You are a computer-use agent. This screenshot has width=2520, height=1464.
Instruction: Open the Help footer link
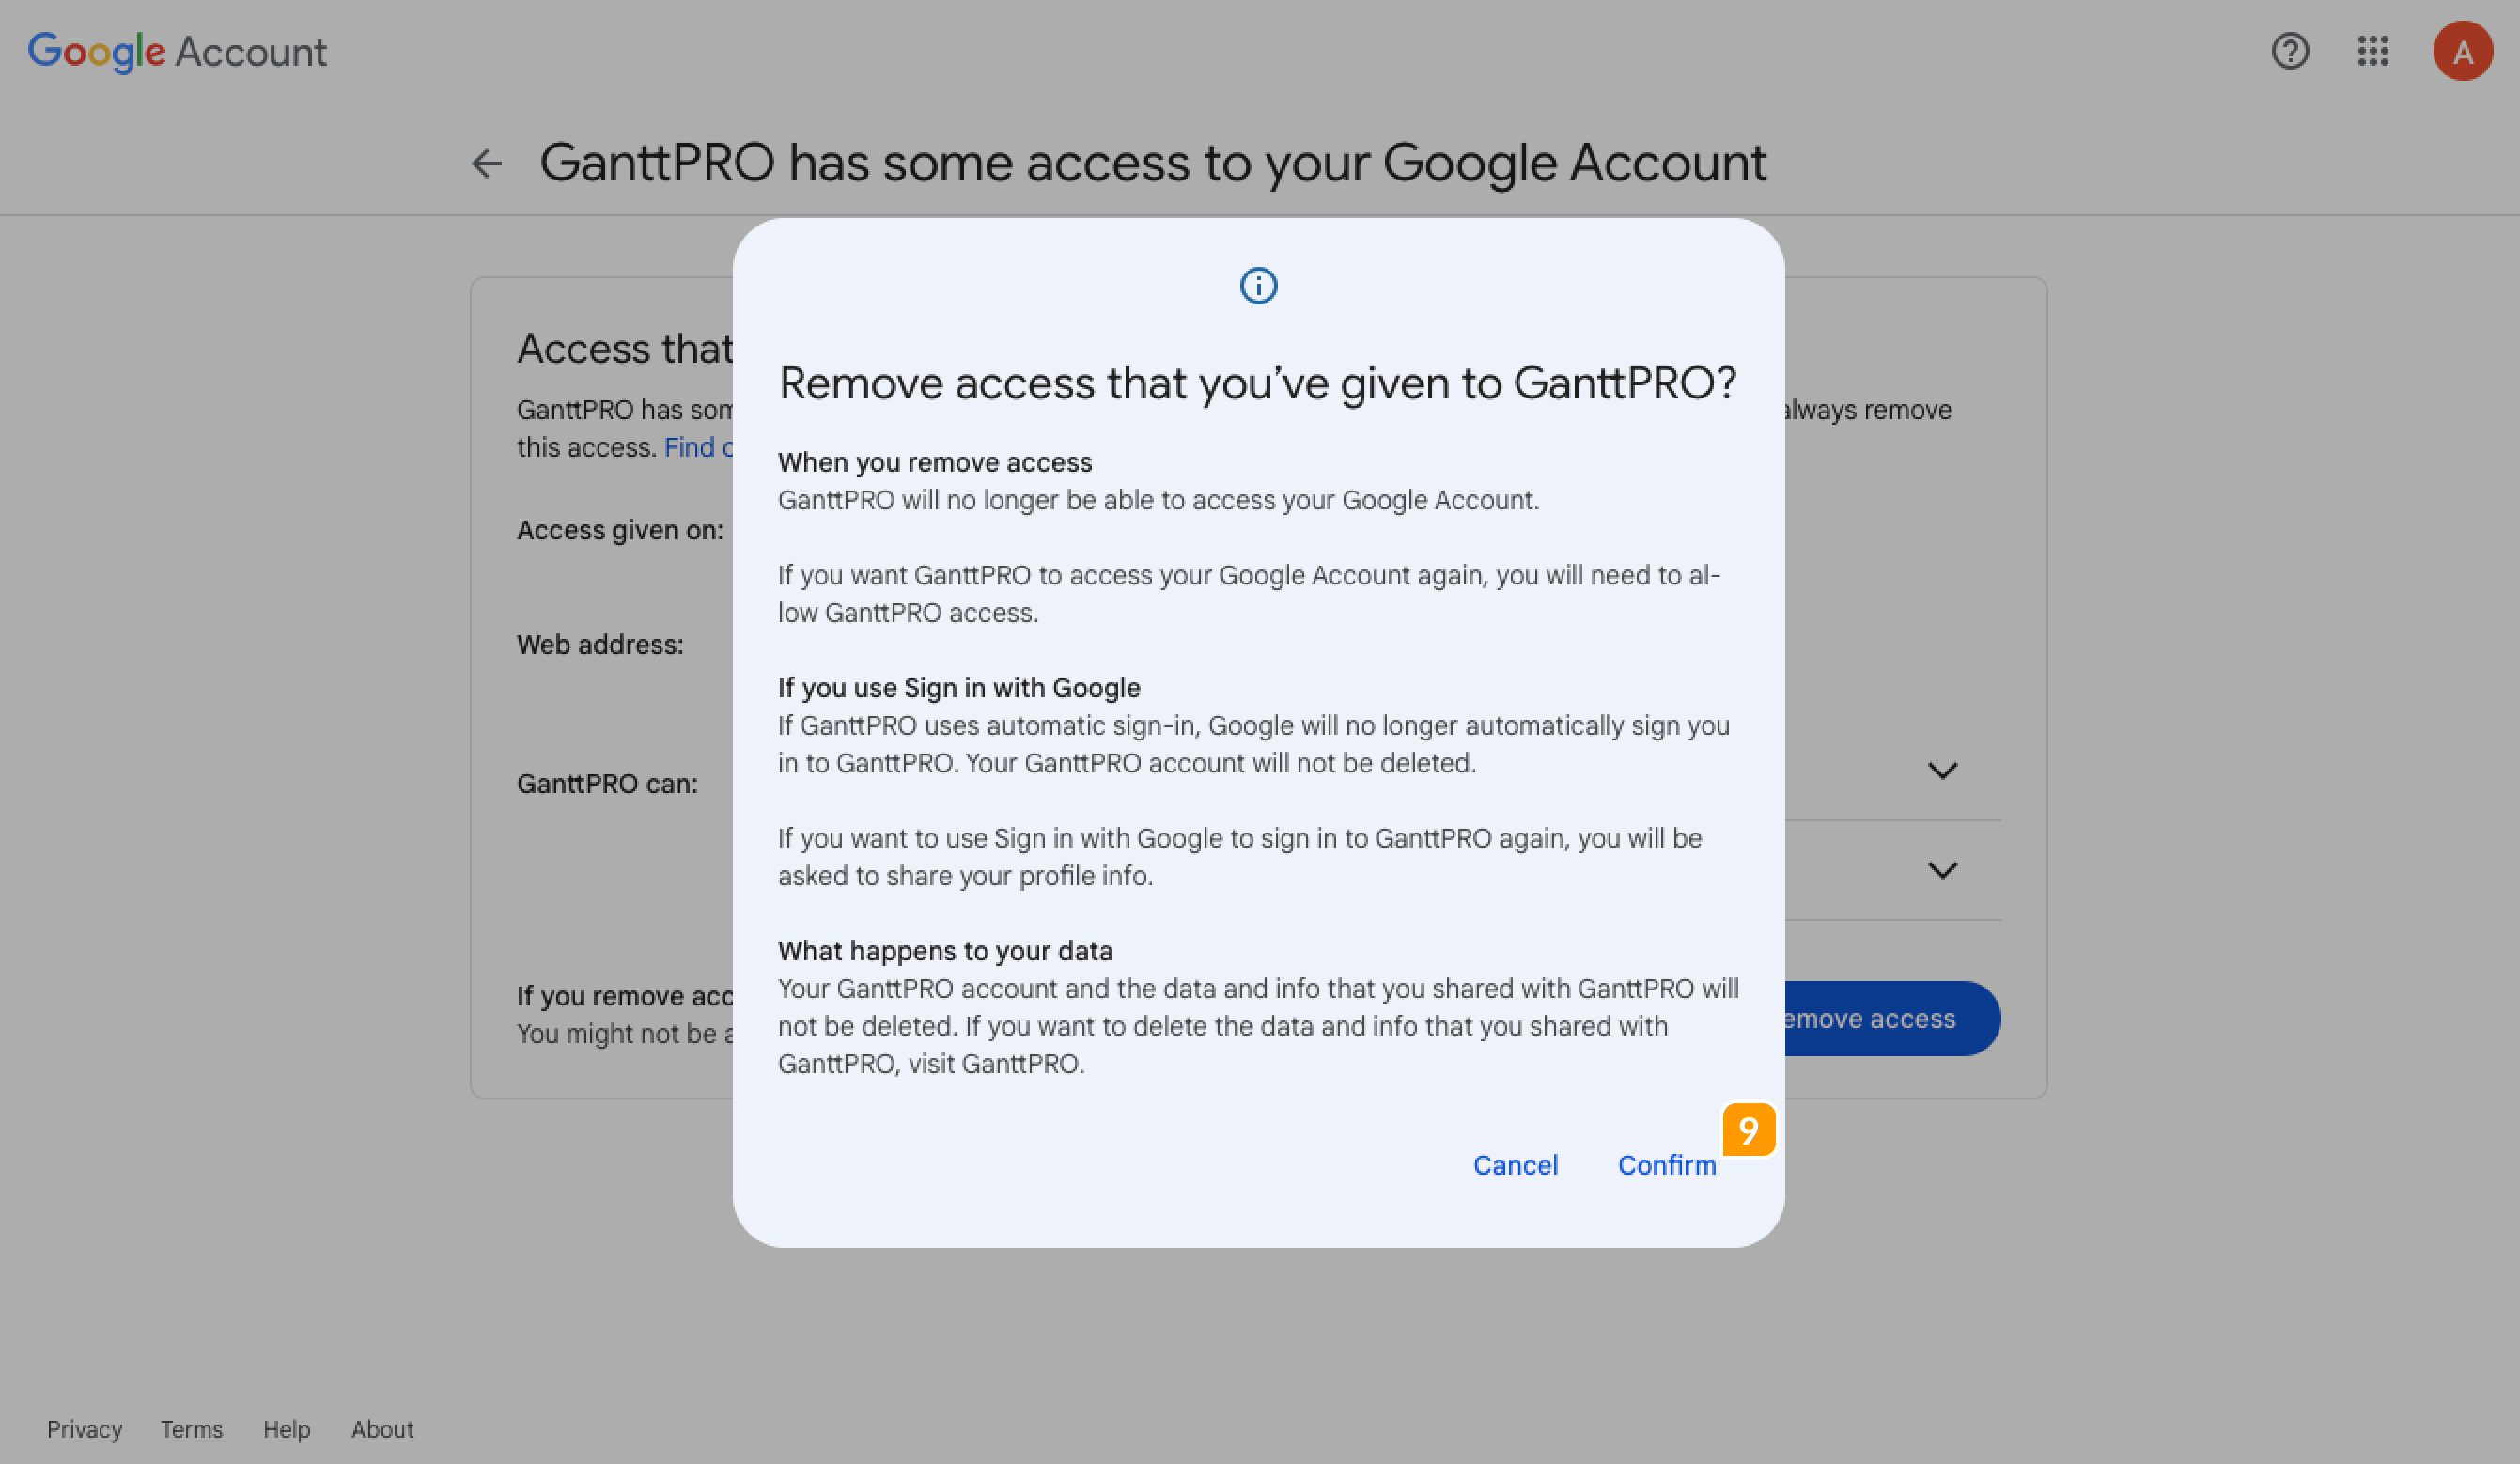click(x=287, y=1429)
